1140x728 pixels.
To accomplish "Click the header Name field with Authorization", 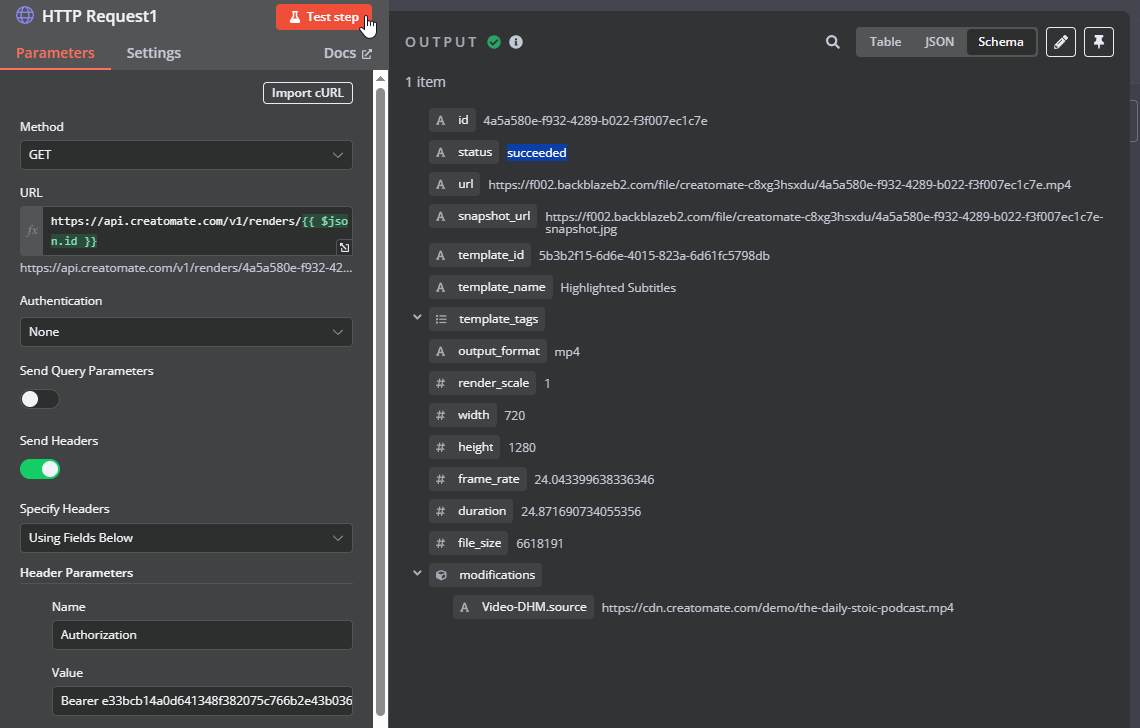I will click(x=202, y=635).
